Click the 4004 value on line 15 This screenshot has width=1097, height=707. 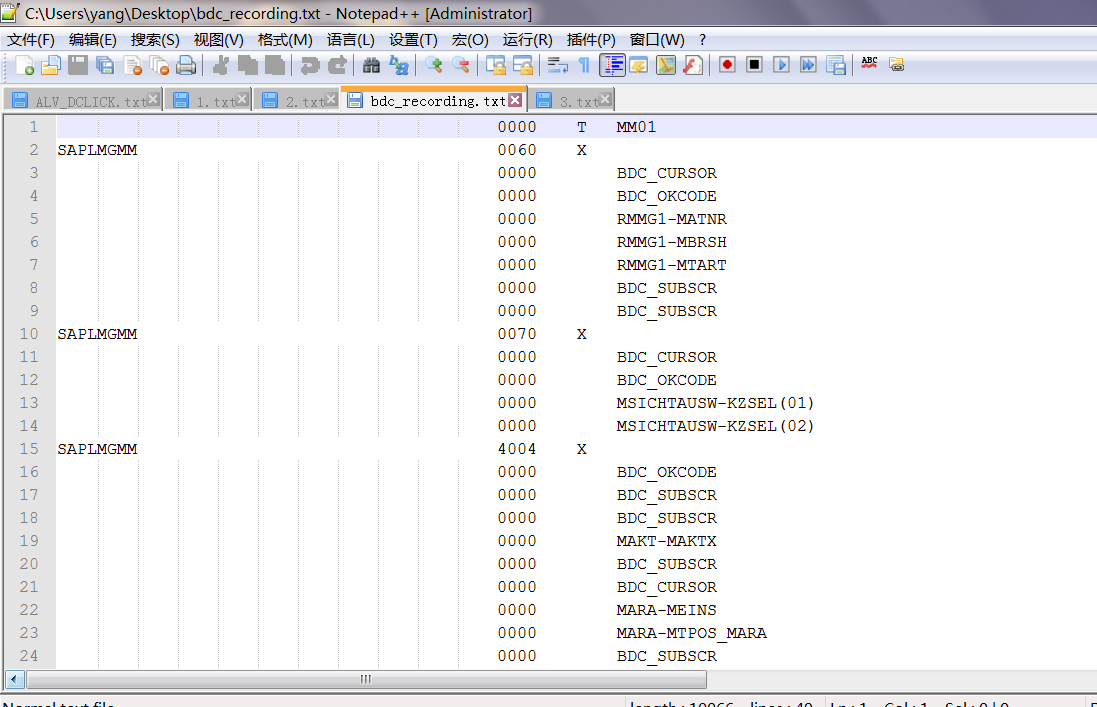(x=517, y=449)
